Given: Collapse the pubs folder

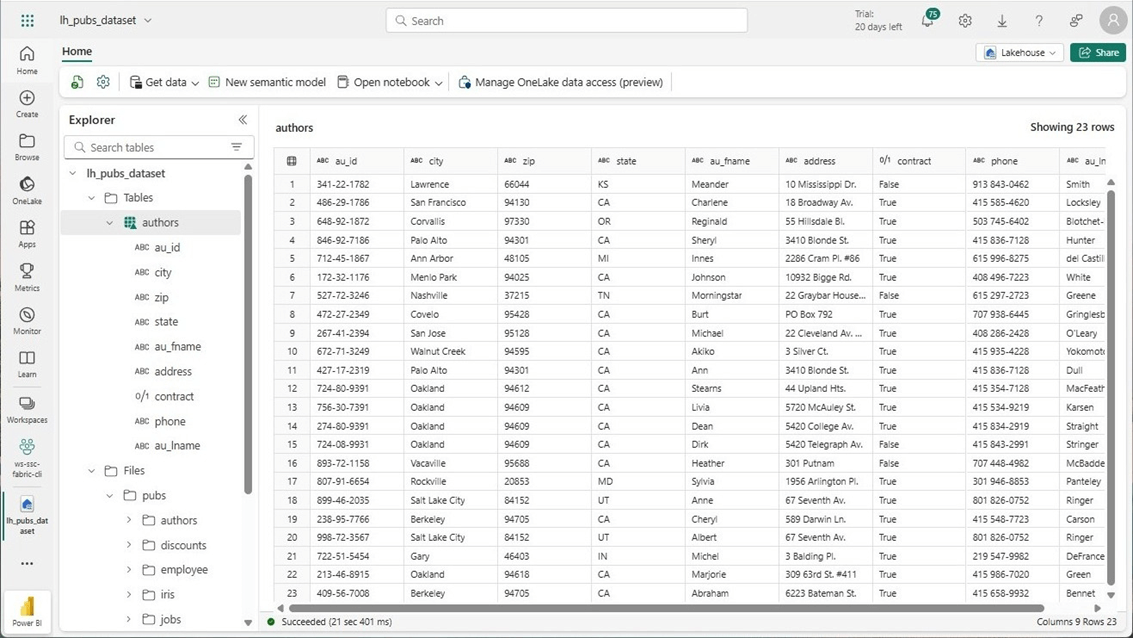Looking at the screenshot, I should [110, 496].
